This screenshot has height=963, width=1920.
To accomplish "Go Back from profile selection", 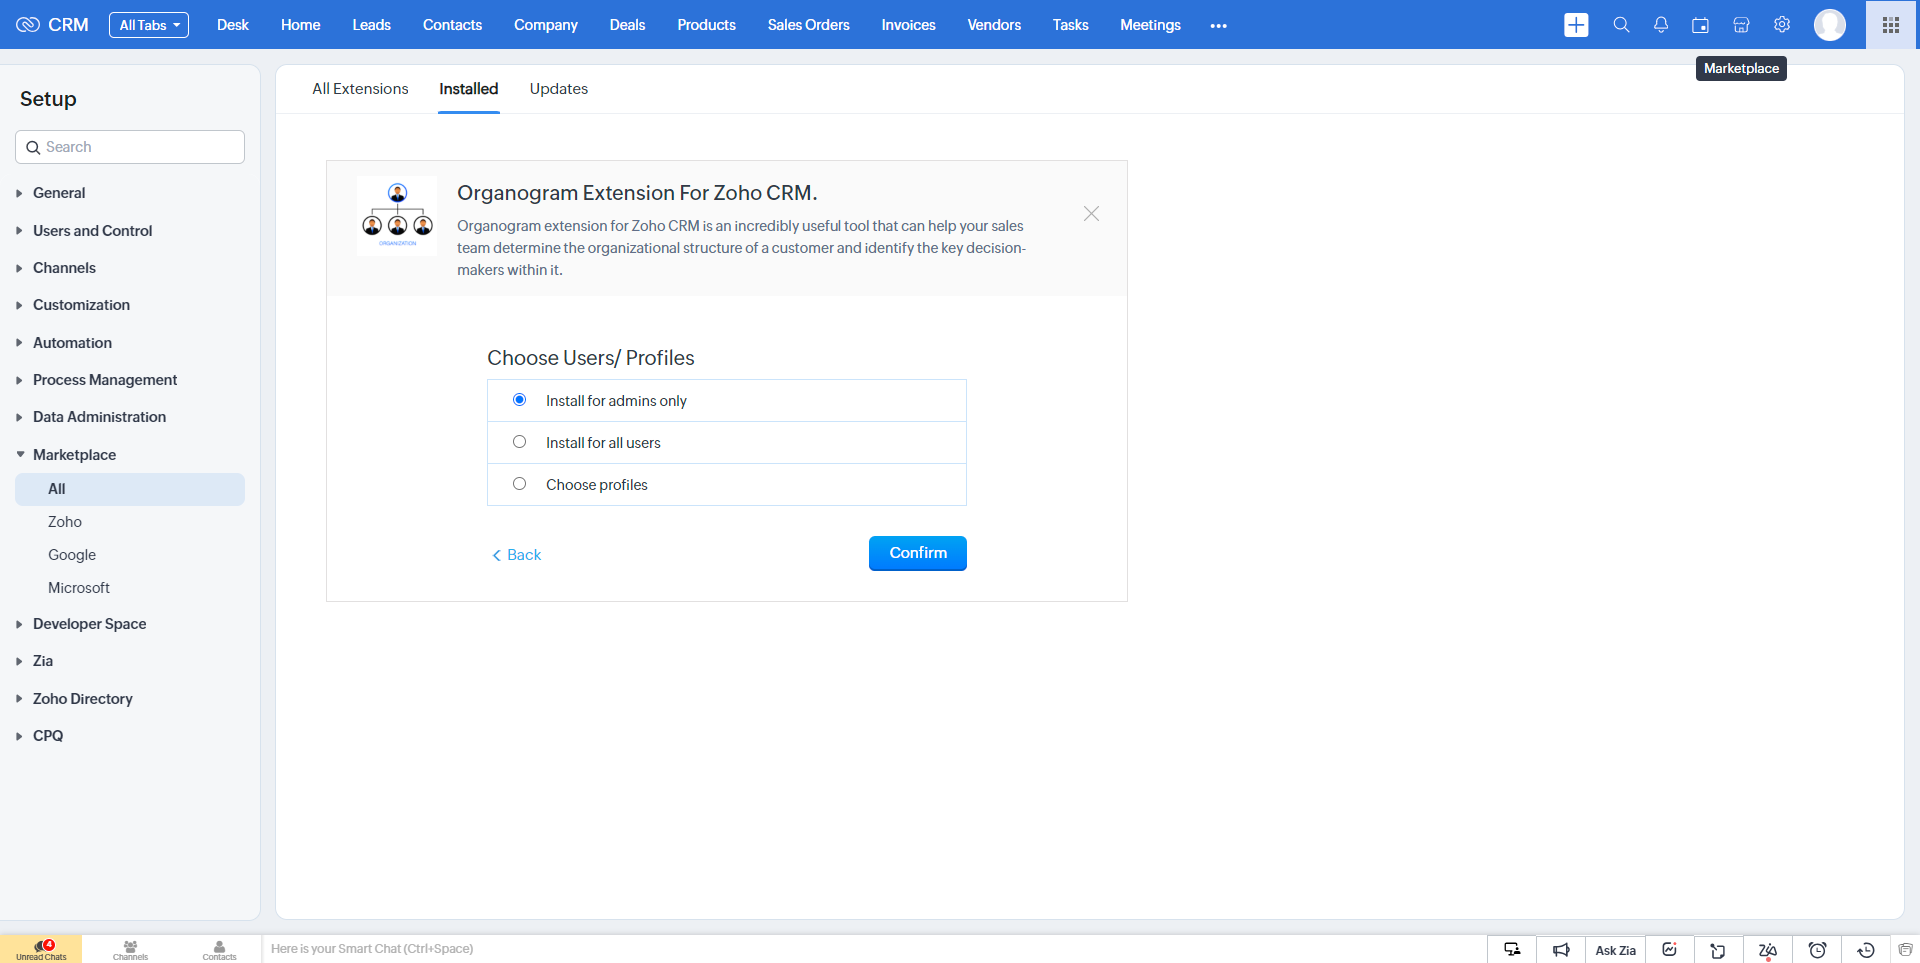I will [516, 555].
